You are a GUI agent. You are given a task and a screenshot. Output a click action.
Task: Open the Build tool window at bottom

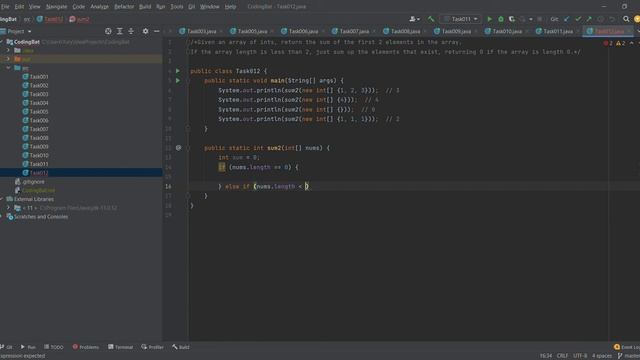click(x=181, y=347)
